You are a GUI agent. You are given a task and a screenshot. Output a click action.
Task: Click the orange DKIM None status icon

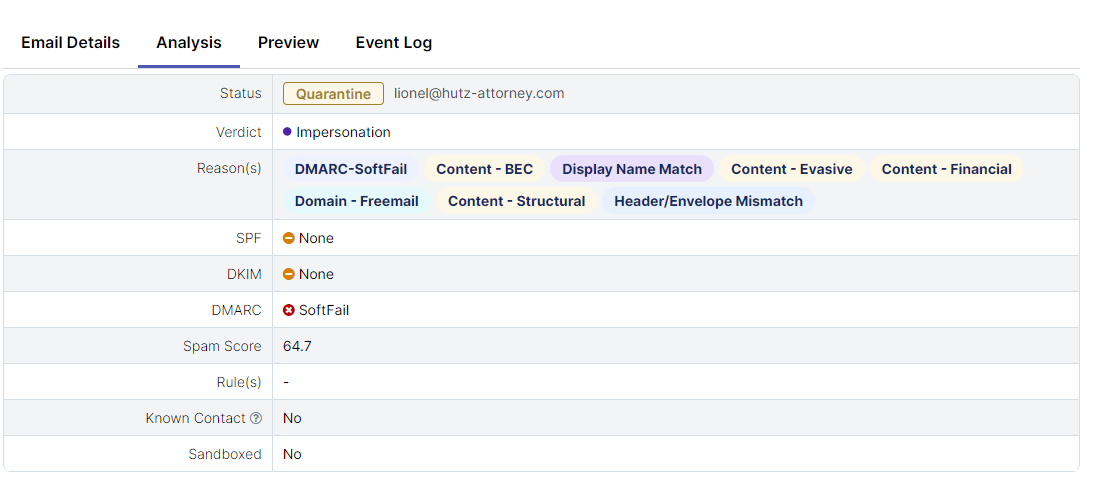click(289, 274)
